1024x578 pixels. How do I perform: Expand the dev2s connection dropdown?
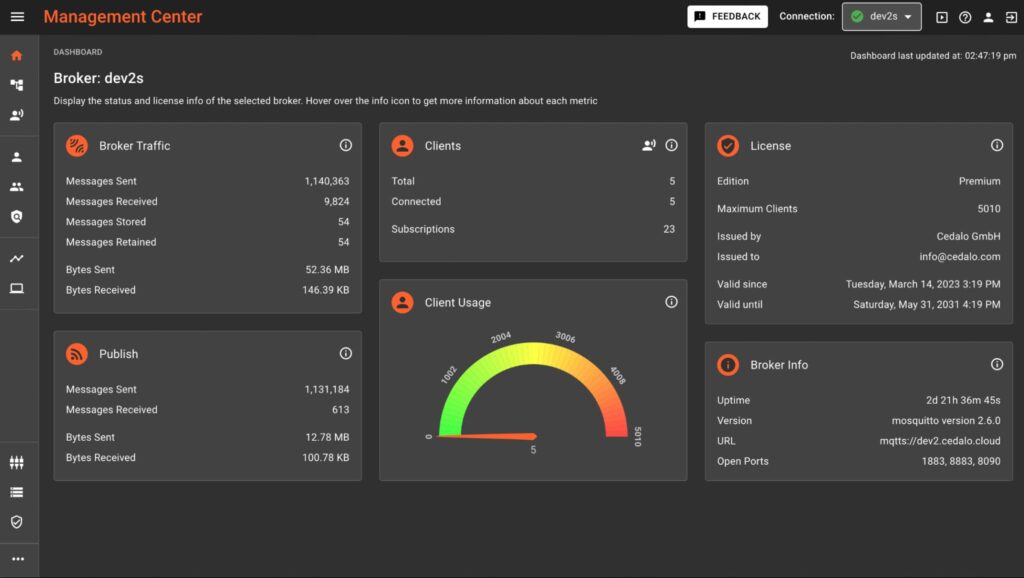click(x=881, y=17)
